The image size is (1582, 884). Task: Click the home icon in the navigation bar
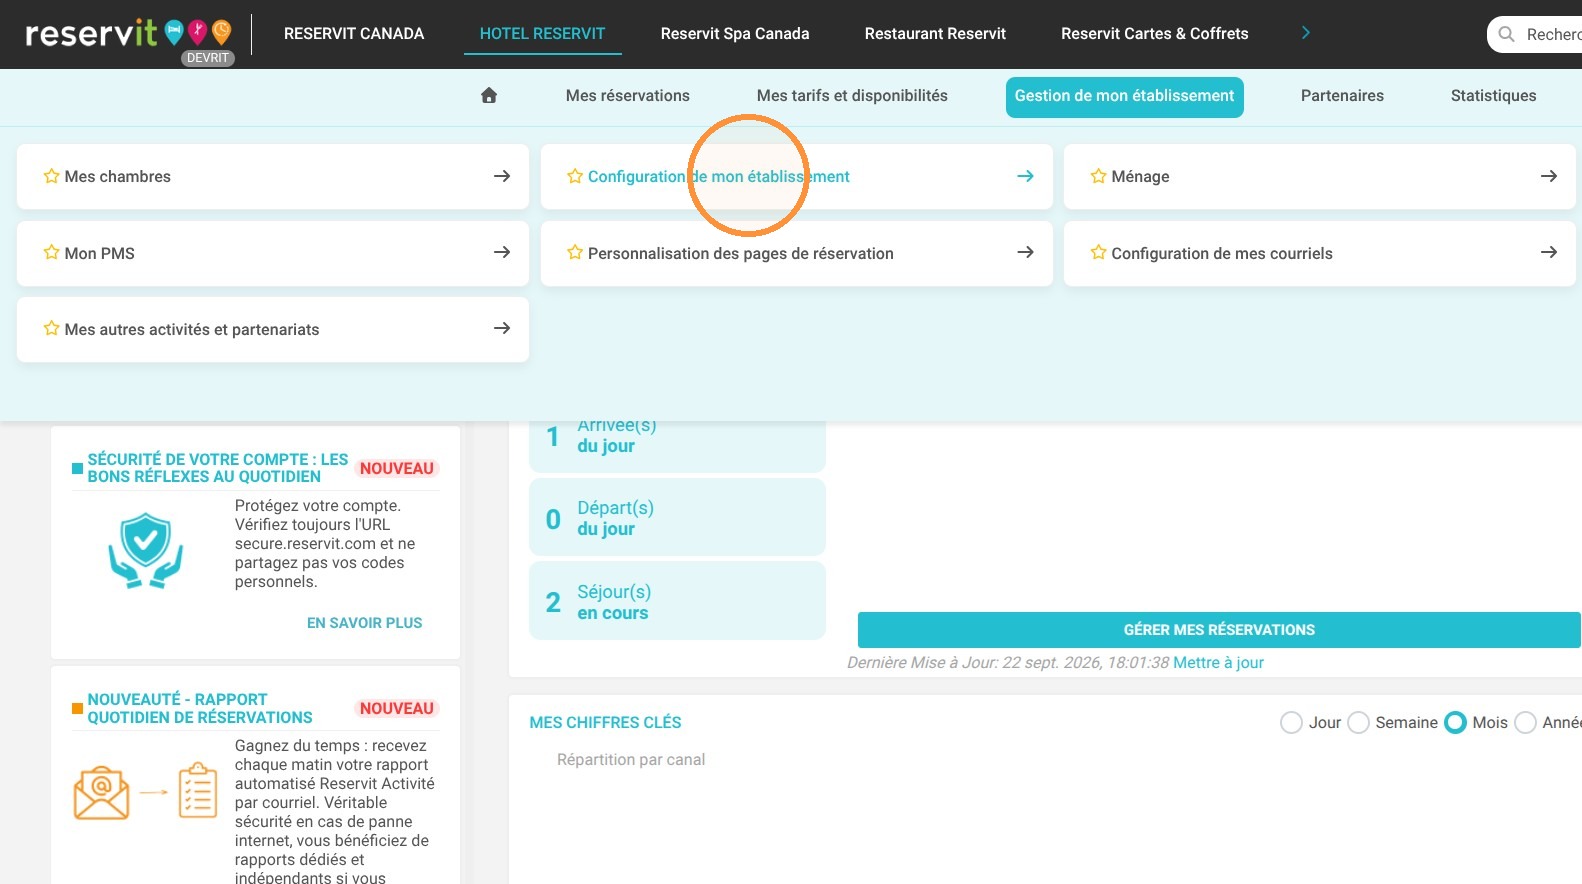[489, 96]
